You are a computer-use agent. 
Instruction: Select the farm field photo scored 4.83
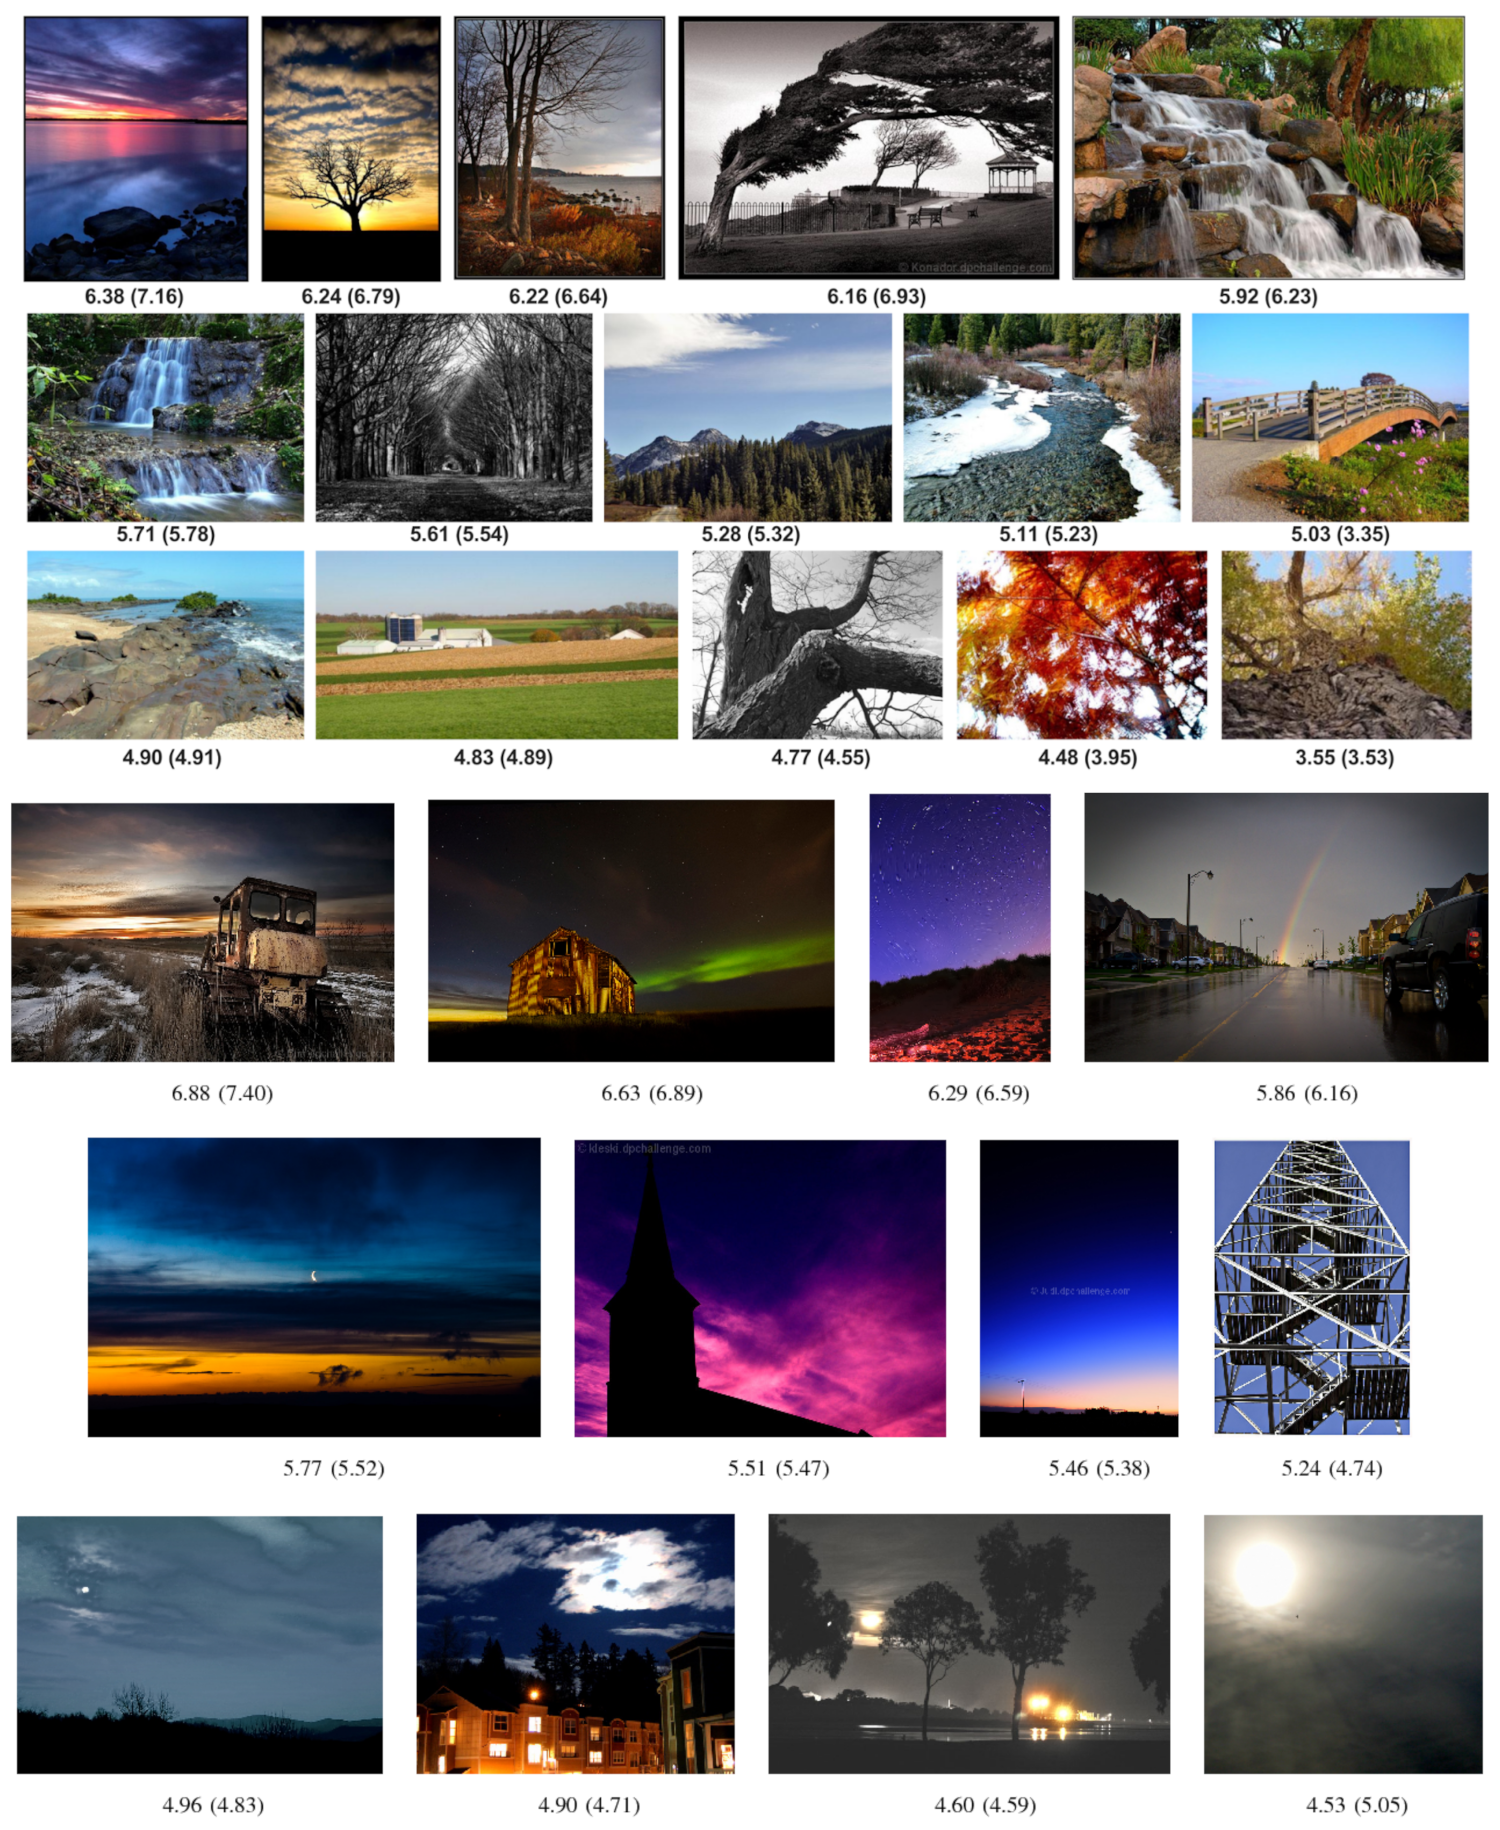497,645
